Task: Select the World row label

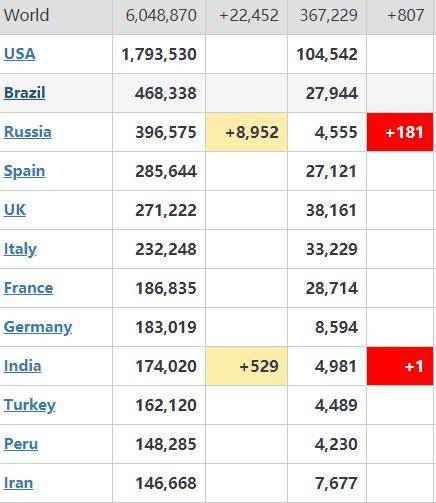Action: pos(26,15)
